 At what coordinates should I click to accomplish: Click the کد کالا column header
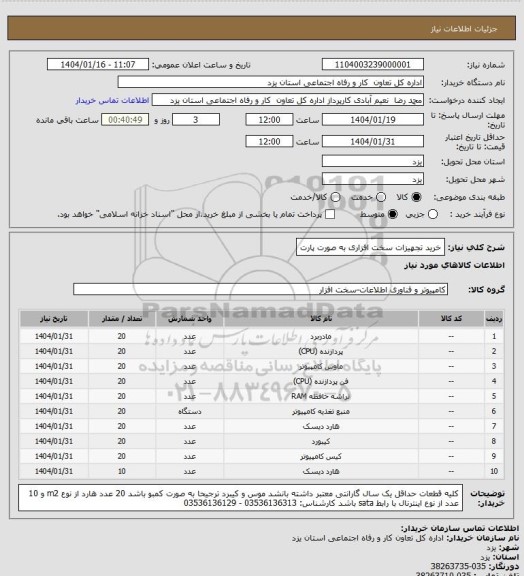point(451,319)
